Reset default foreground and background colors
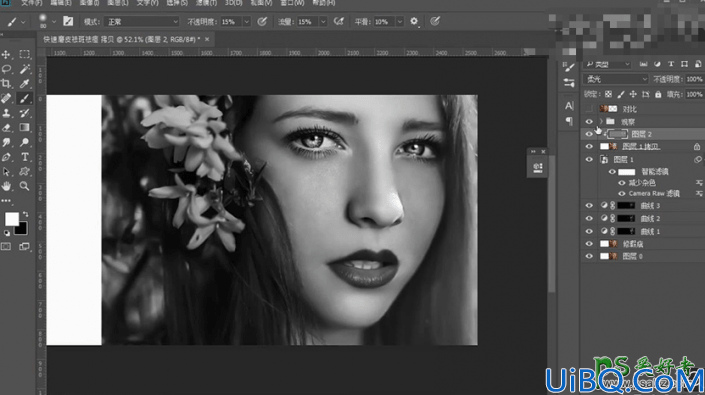 (7, 233)
